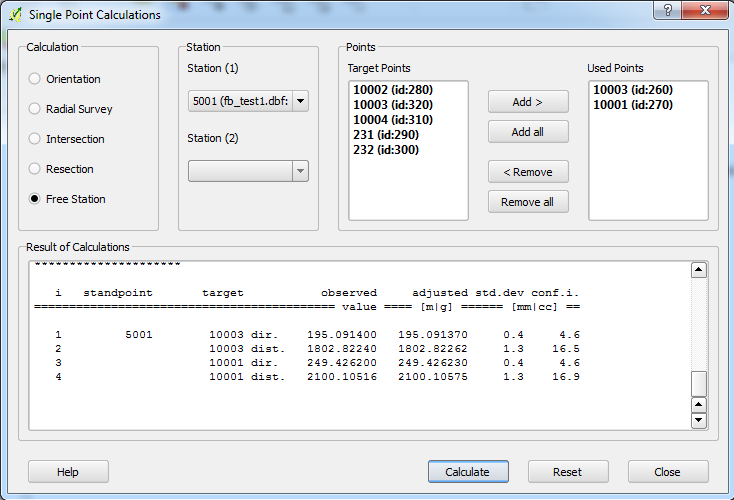Select the Free Station option
This screenshot has height=500, width=734.
pos(35,199)
